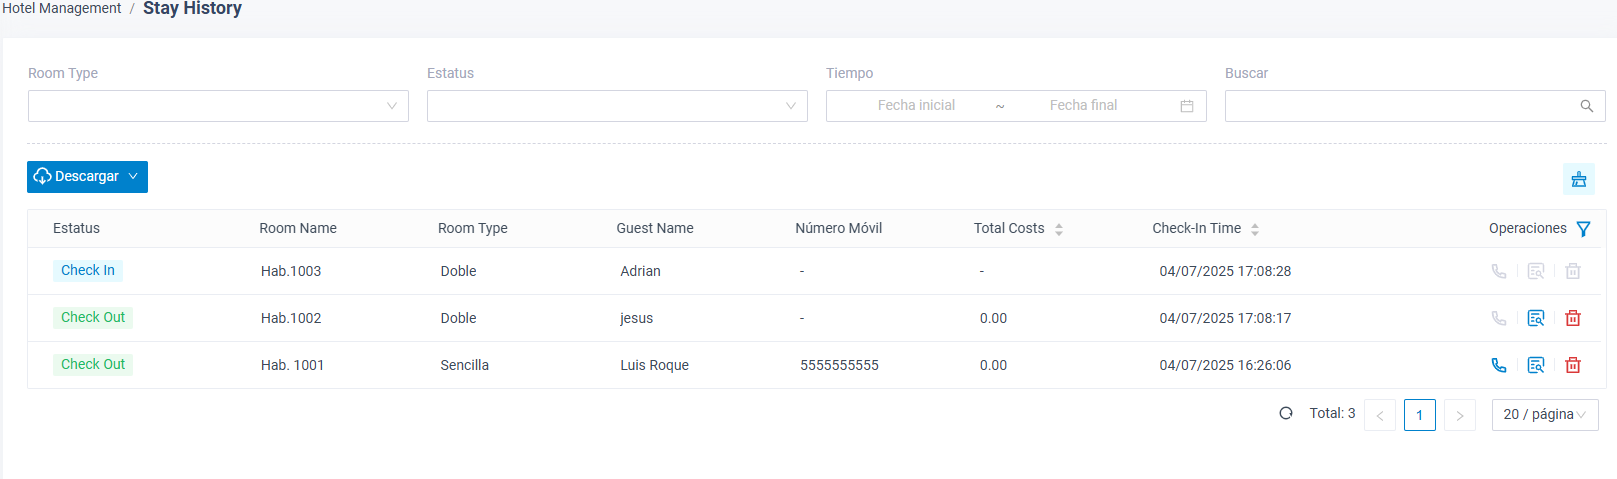The width and height of the screenshot is (1617, 479).
Task: Go to Hotel Management breadcrumb
Action: click(x=61, y=8)
